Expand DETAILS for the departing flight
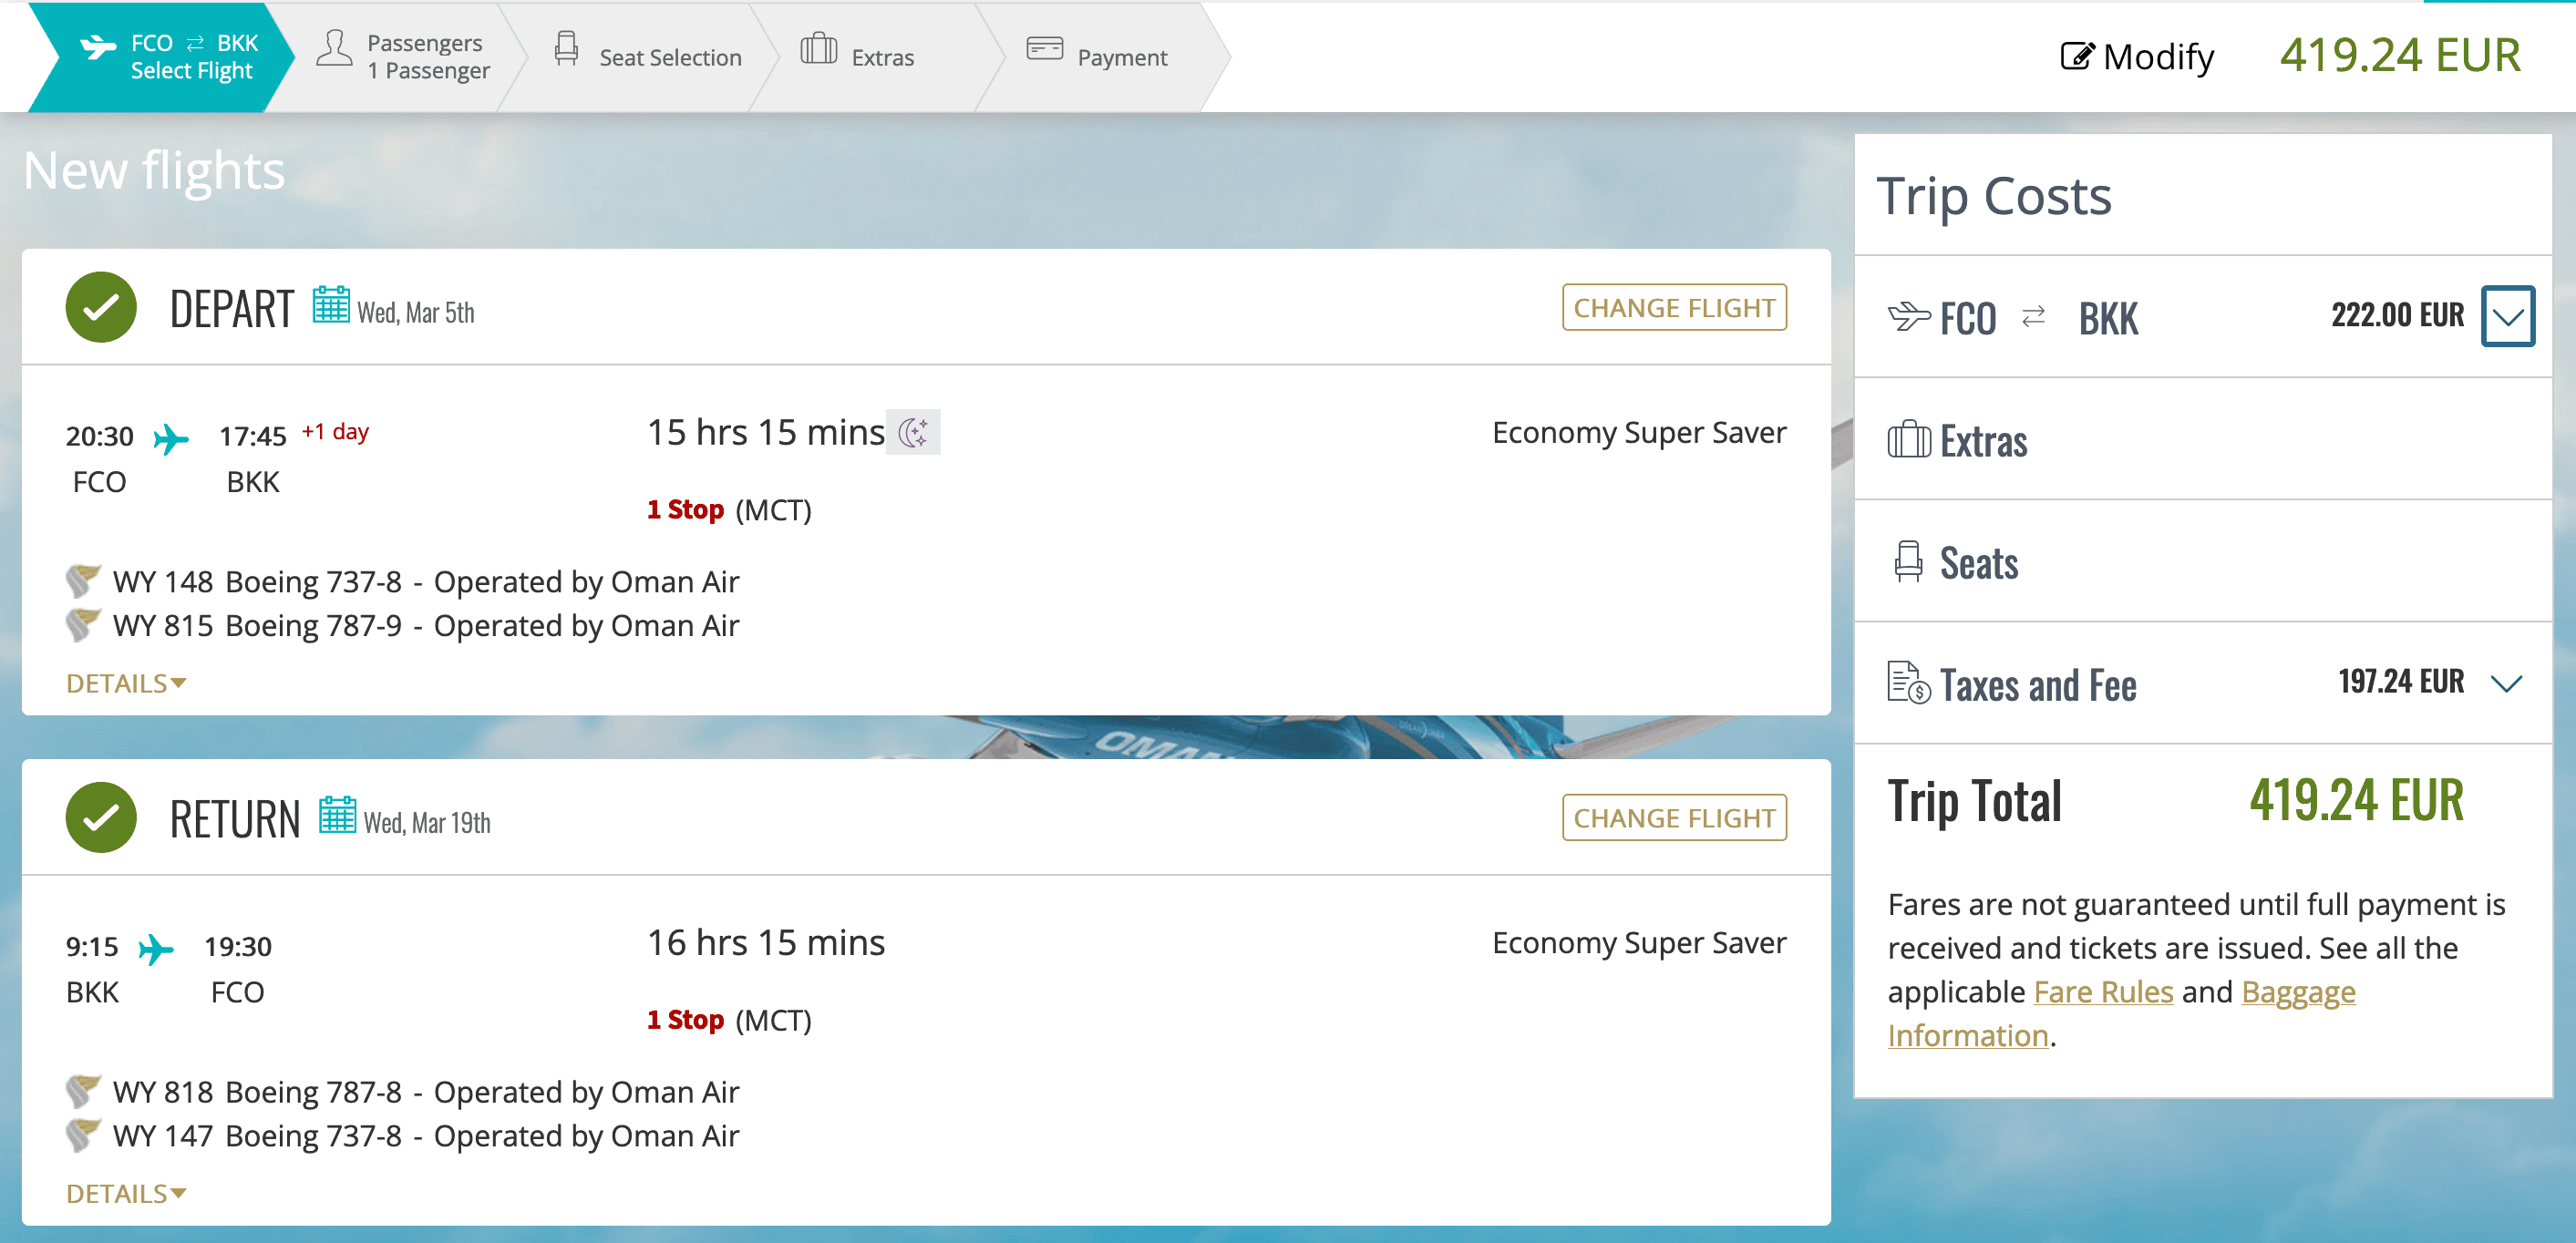 pyautogui.click(x=126, y=683)
